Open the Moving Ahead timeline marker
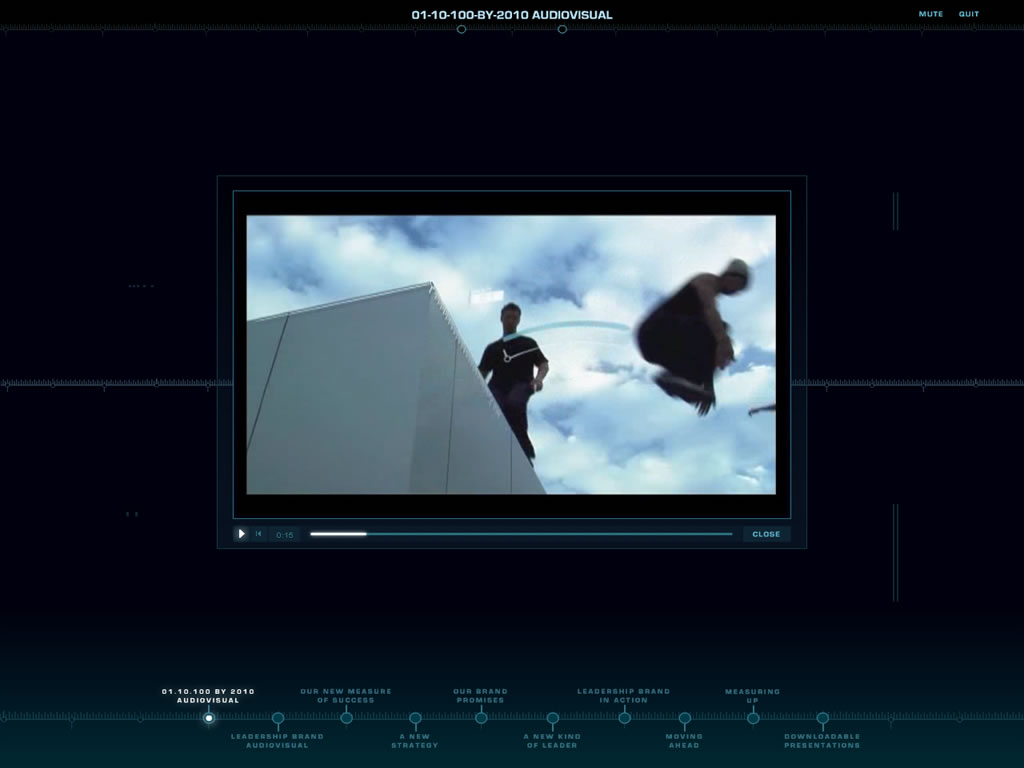The width and height of the screenshot is (1024, 768). (684, 718)
